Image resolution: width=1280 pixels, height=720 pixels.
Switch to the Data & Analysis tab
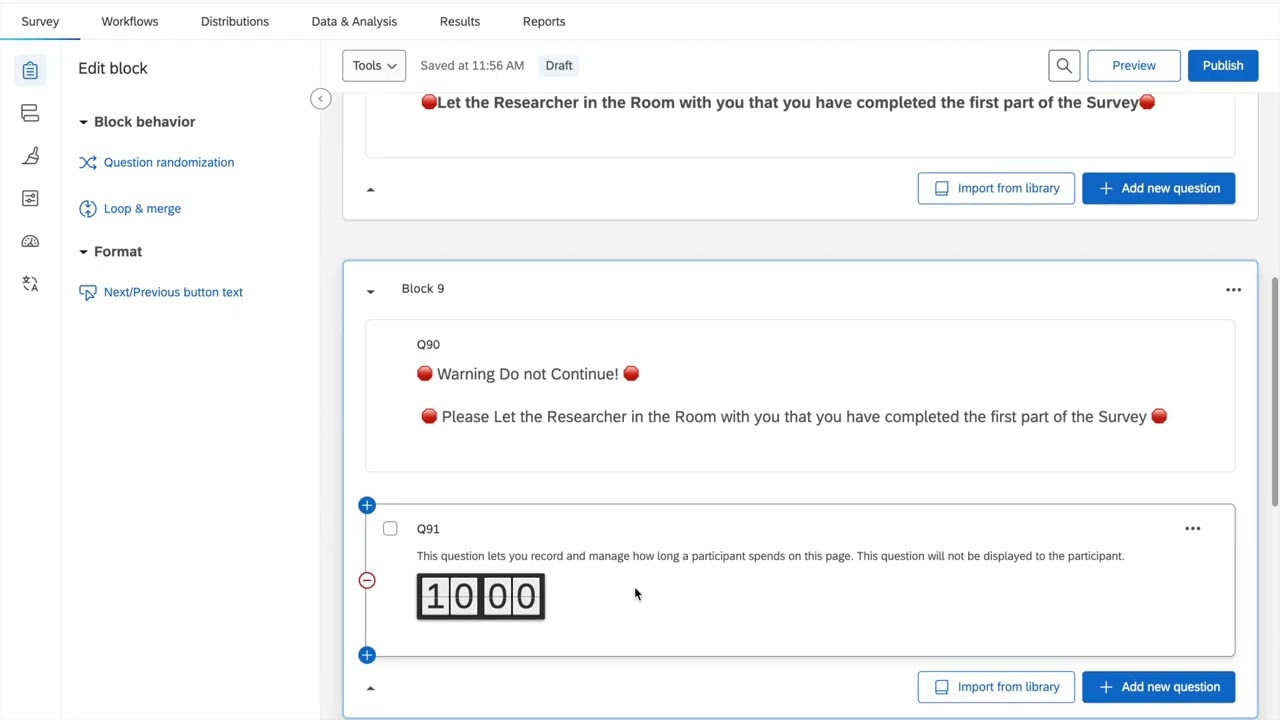click(354, 21)
